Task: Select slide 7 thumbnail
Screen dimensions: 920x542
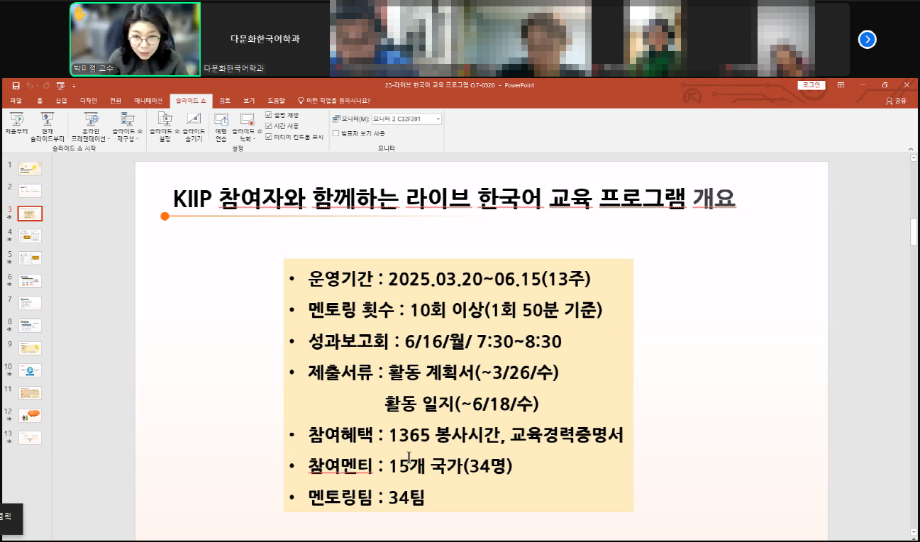Action: click(x=30, y=303)
